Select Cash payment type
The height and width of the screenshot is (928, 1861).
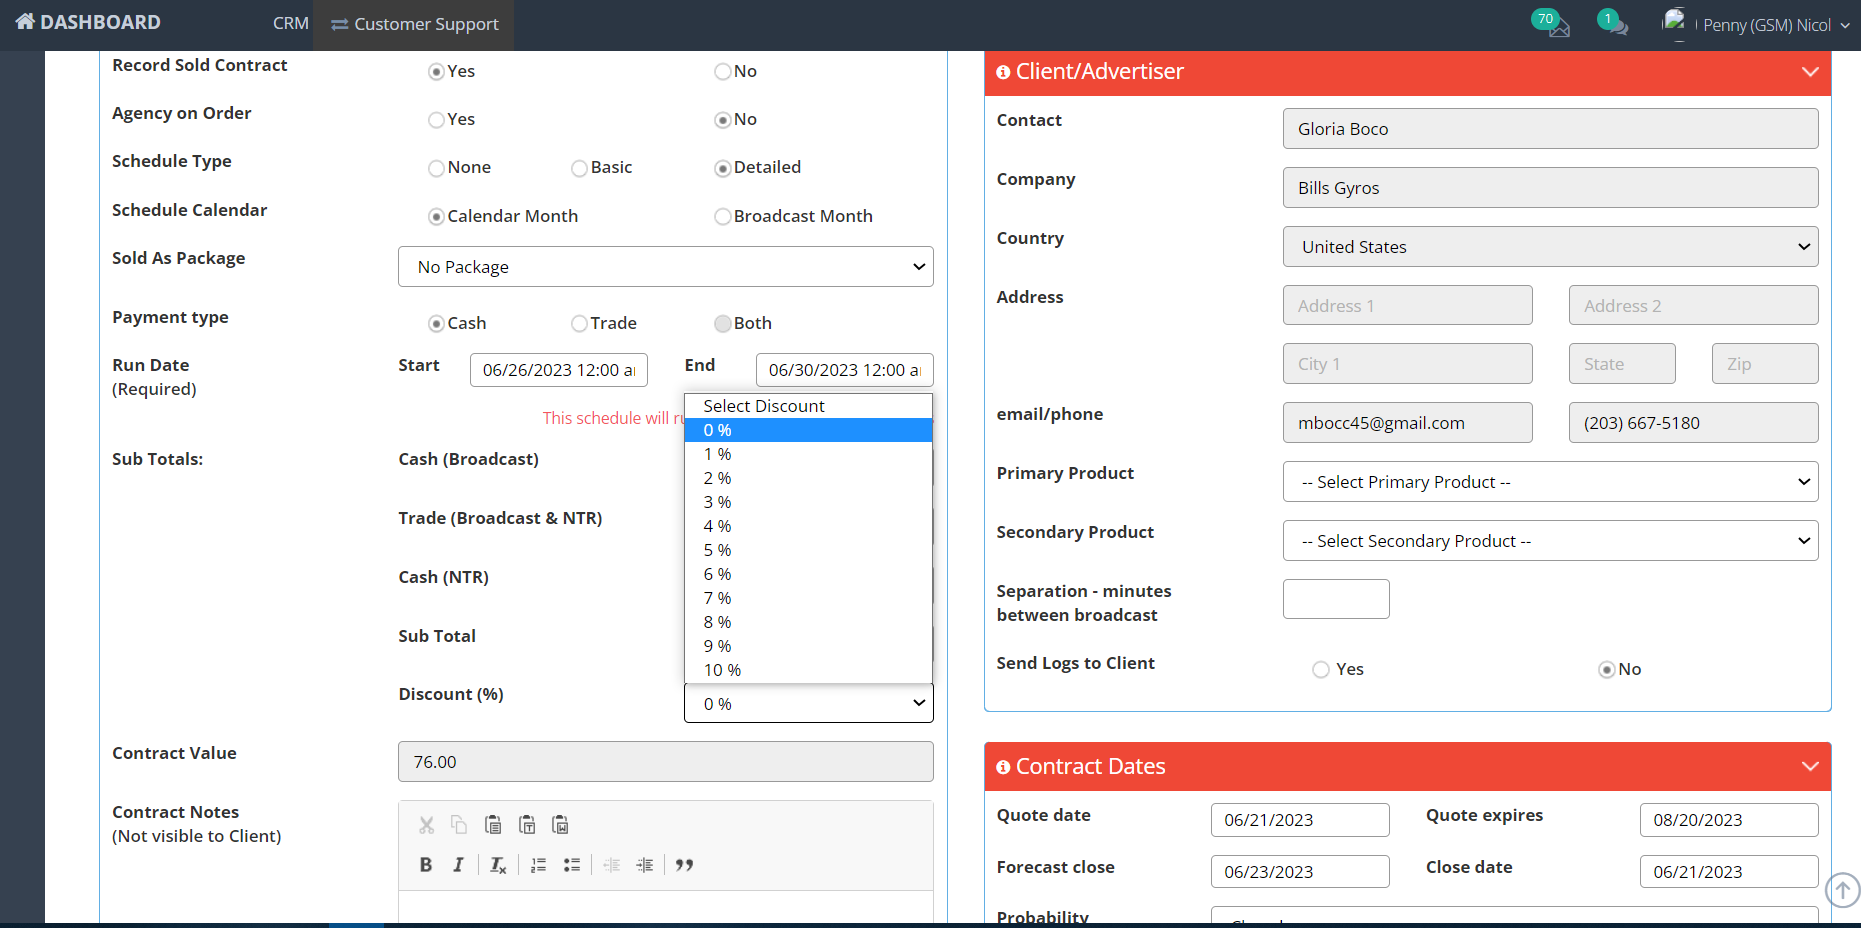tap(436, 324)
